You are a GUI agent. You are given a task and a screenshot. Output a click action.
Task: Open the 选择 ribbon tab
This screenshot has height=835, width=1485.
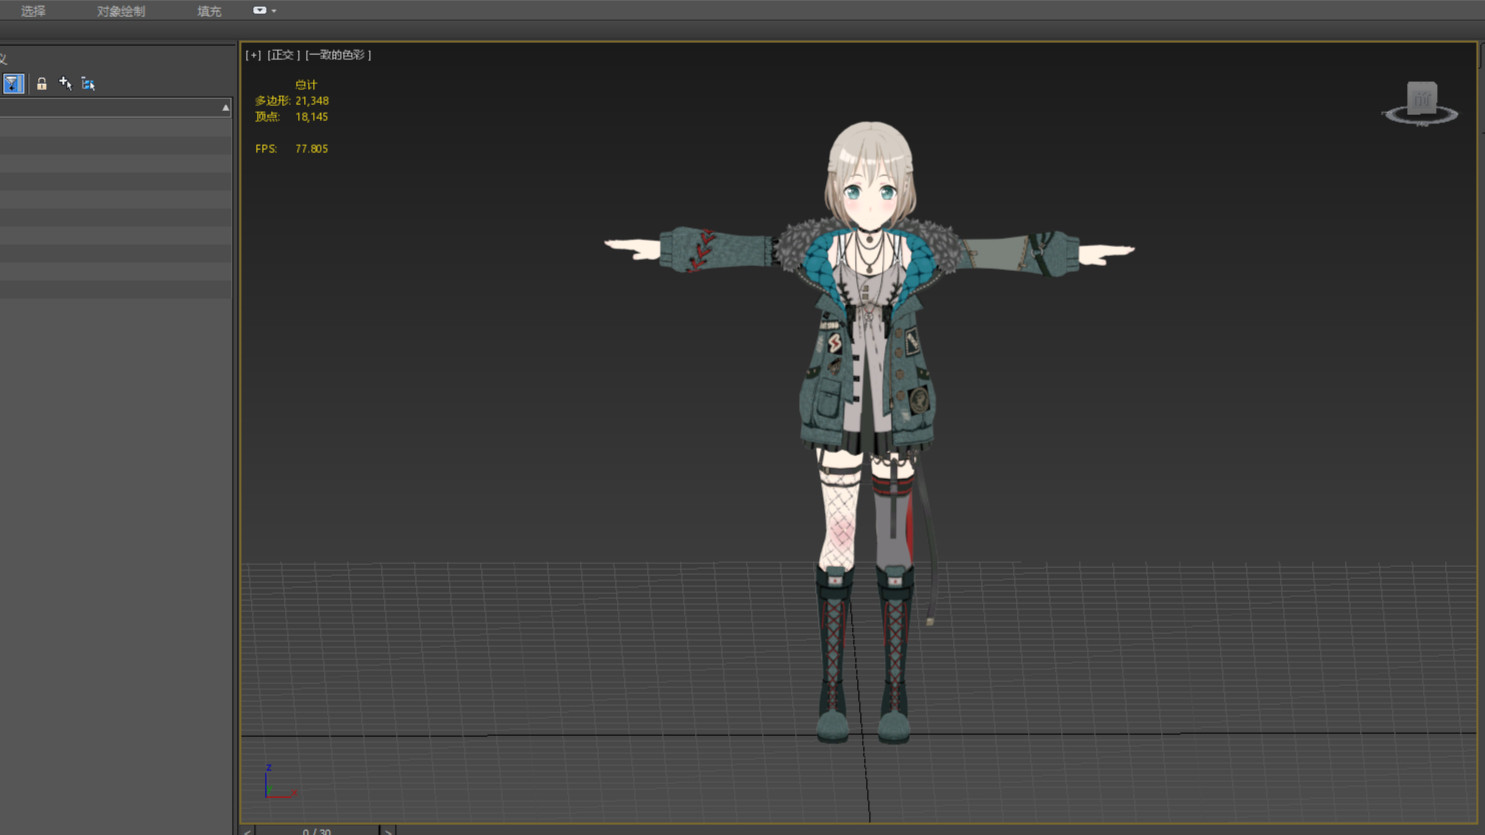tap(33, 11)
